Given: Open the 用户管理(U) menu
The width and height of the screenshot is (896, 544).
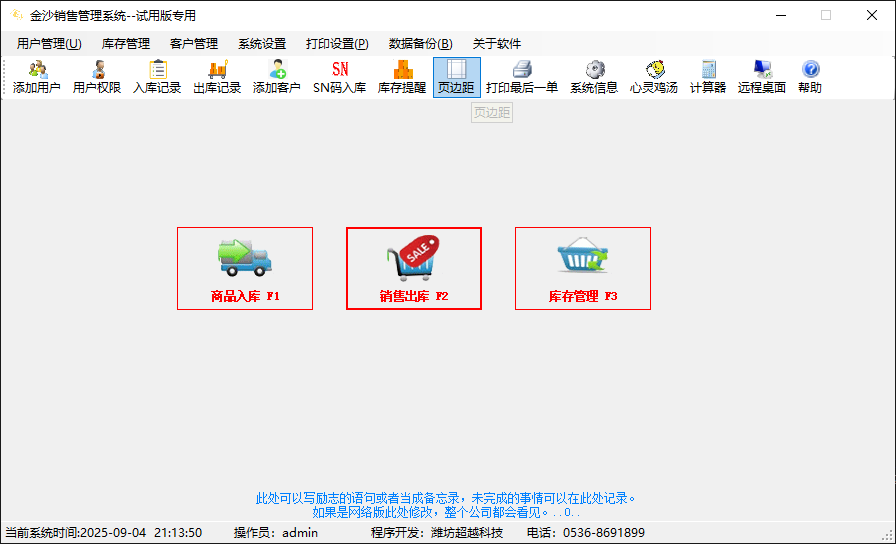Looking at the screenshot, I should (49, 44).
